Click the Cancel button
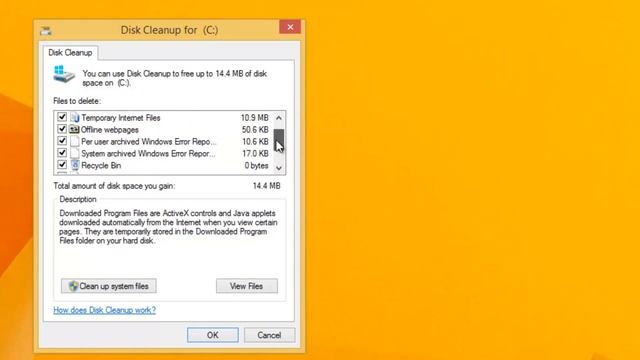Screen dimensions: 640x360 pyautogui.click(x=269, y=335)
